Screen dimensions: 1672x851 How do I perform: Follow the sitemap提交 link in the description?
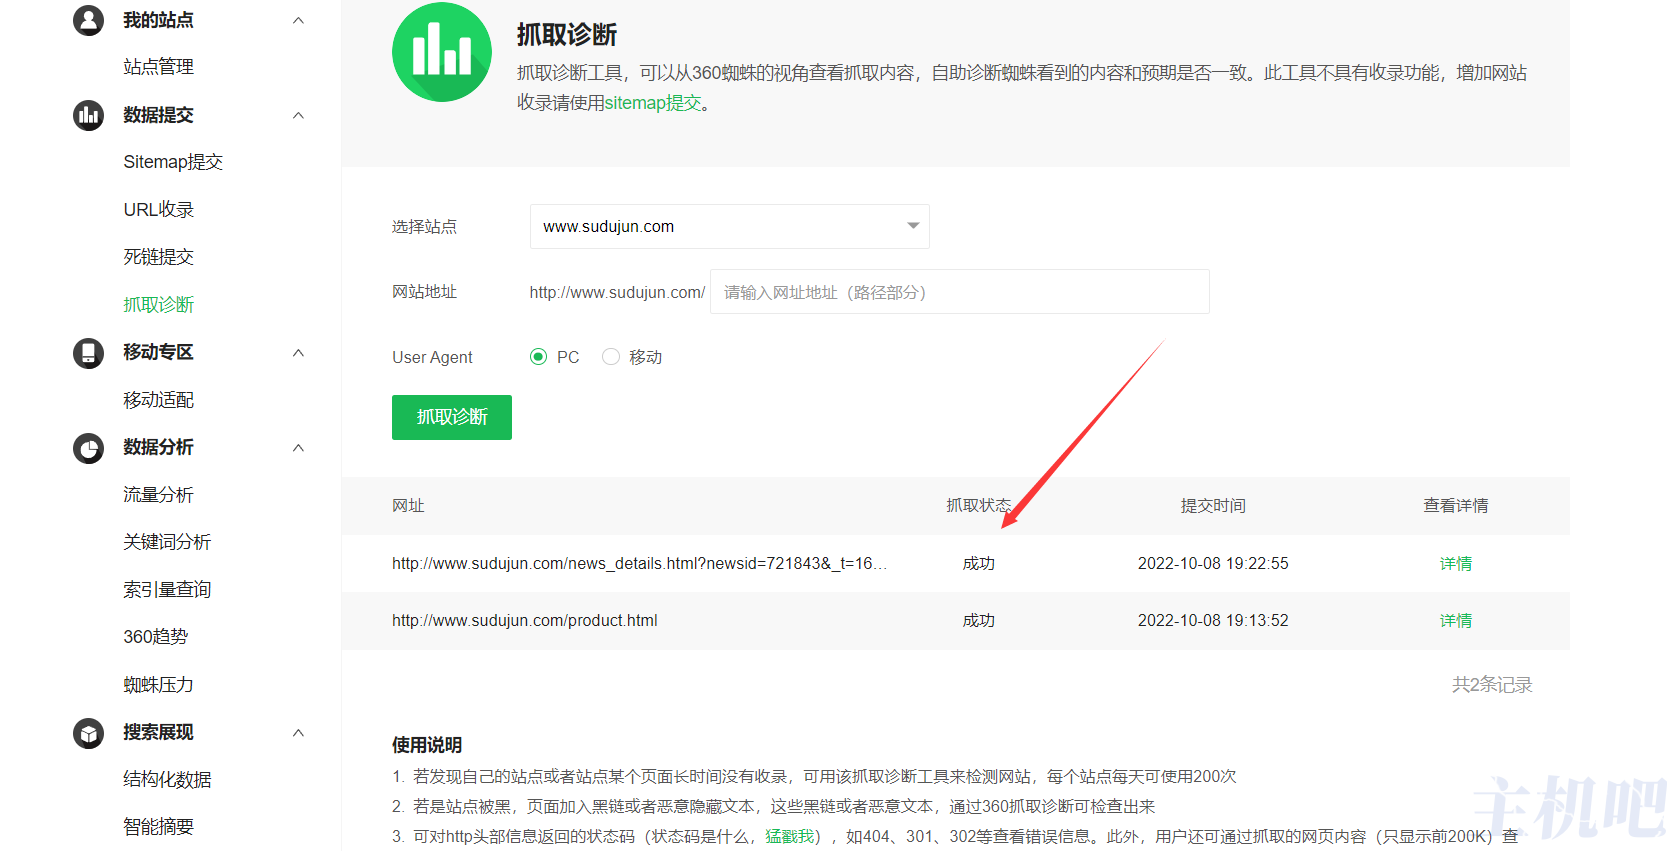coord(653,103)
